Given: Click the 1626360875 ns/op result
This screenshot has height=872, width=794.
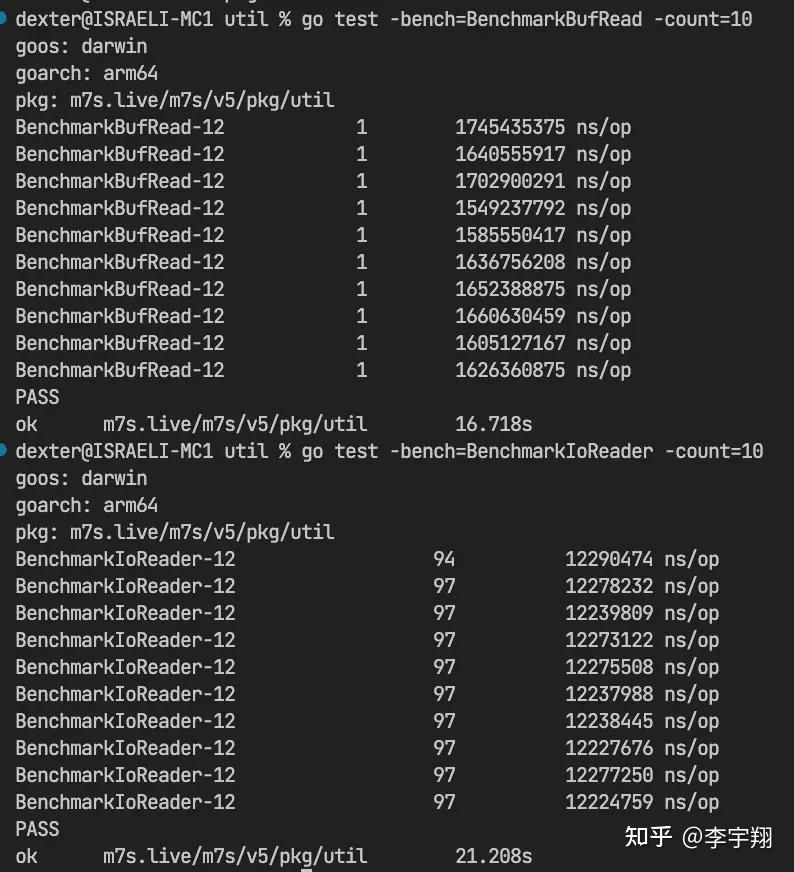Looking at the screenshot, I should click(x=542, y=370).
